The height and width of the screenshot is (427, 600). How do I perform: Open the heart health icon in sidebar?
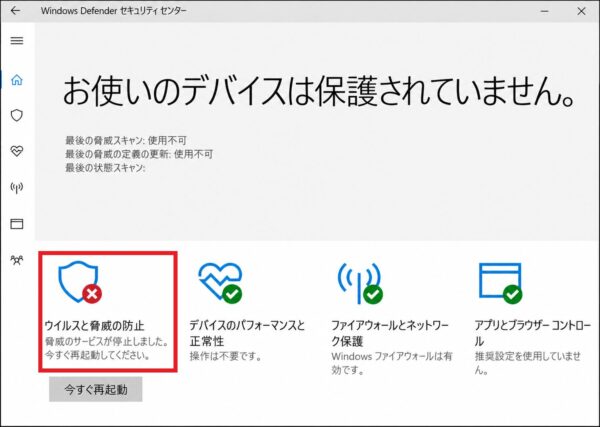pyautogui.click(x=16, y=151)
